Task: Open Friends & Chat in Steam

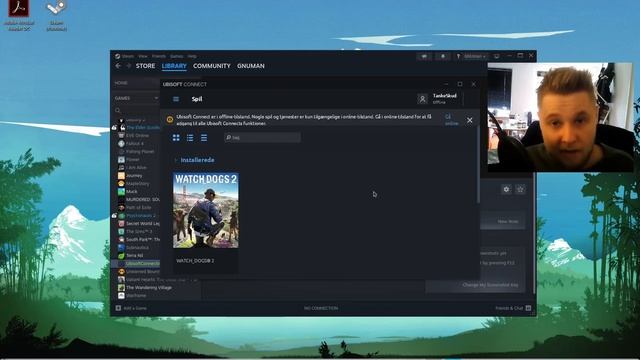Action: pyautogui.click(x=513, y=308)
